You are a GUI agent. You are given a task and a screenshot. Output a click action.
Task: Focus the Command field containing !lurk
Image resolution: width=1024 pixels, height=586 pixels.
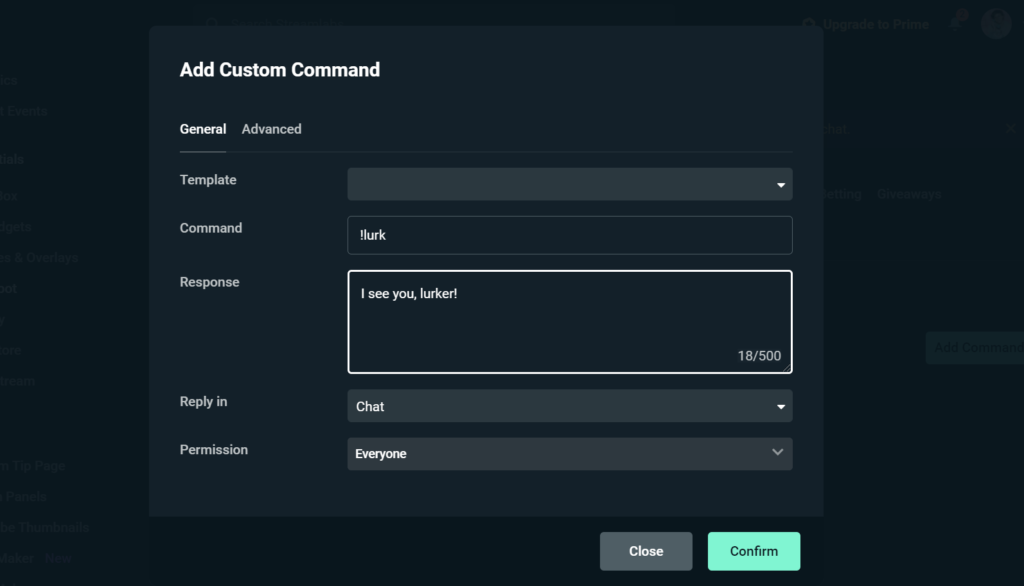coord(569,235)
